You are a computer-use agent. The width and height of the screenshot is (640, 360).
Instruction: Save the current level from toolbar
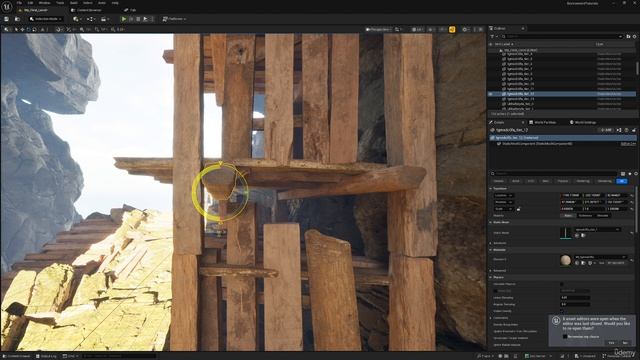click(x=7, y=19)
